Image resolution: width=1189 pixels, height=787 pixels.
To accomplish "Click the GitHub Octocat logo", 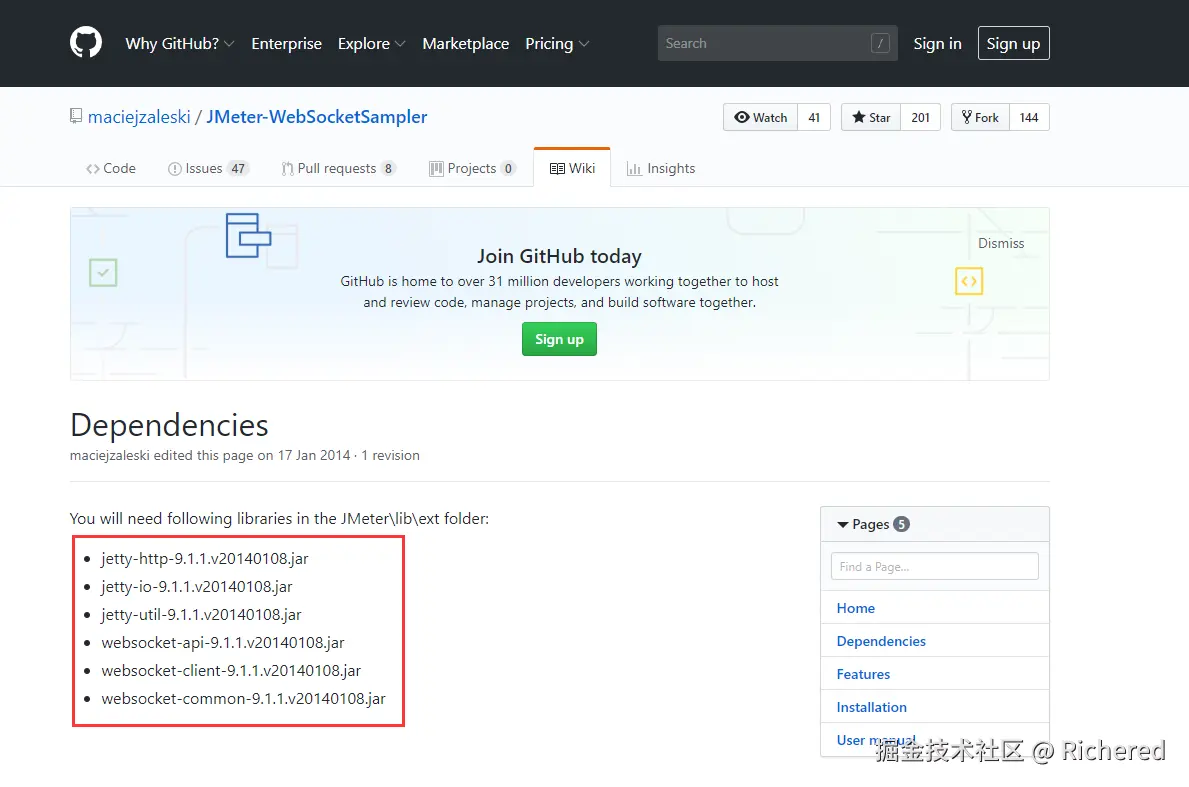I will [86, 42].
